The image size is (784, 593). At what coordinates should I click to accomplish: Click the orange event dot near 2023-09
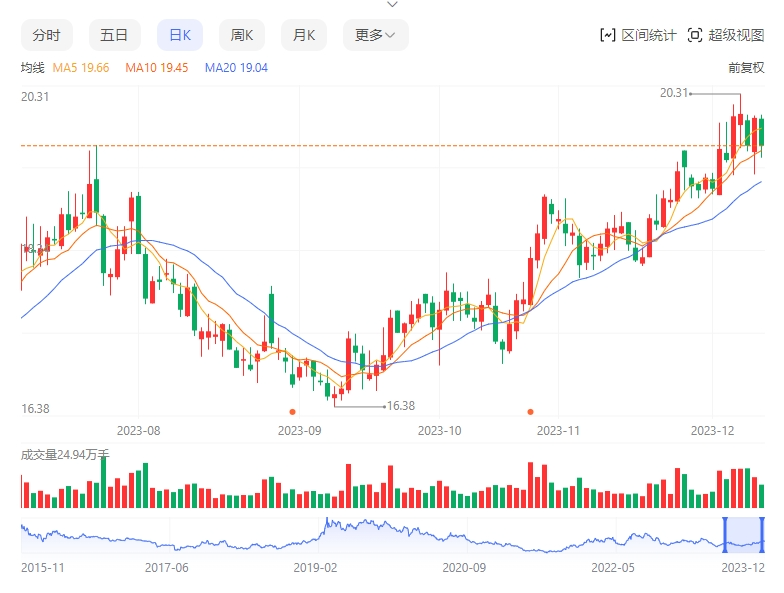tap(292, 411)
